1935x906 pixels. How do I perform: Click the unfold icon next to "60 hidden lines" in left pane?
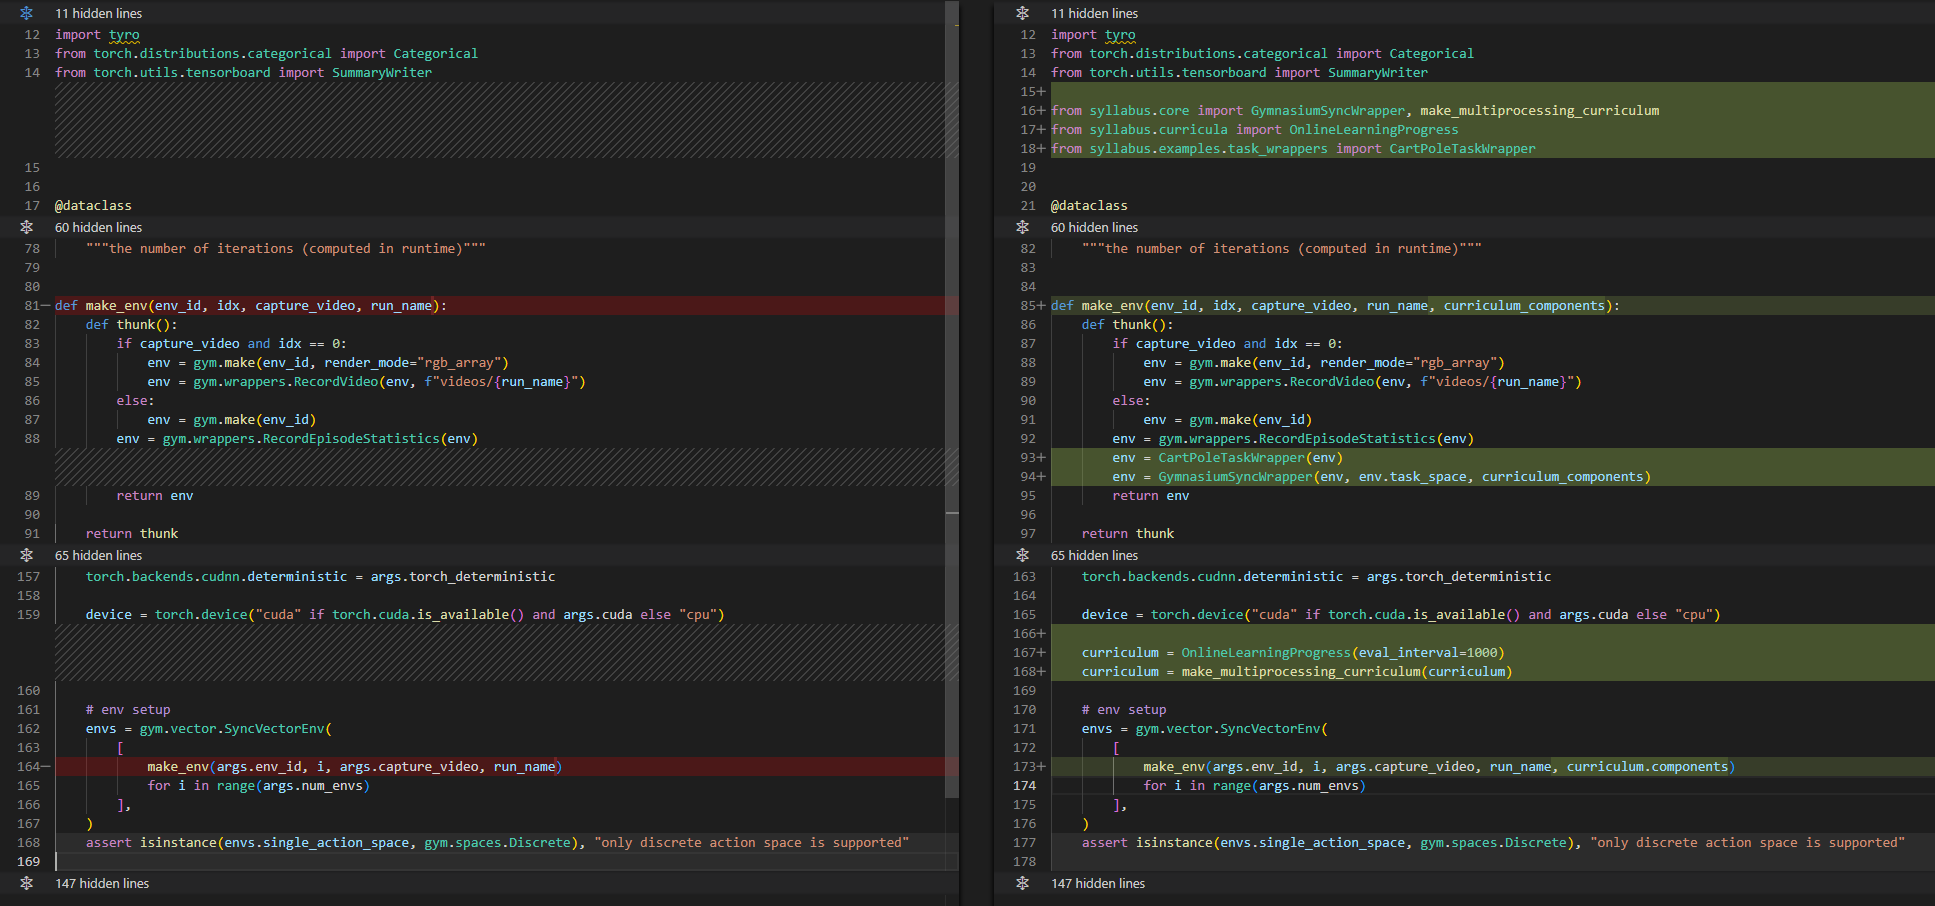click(27, 227)
